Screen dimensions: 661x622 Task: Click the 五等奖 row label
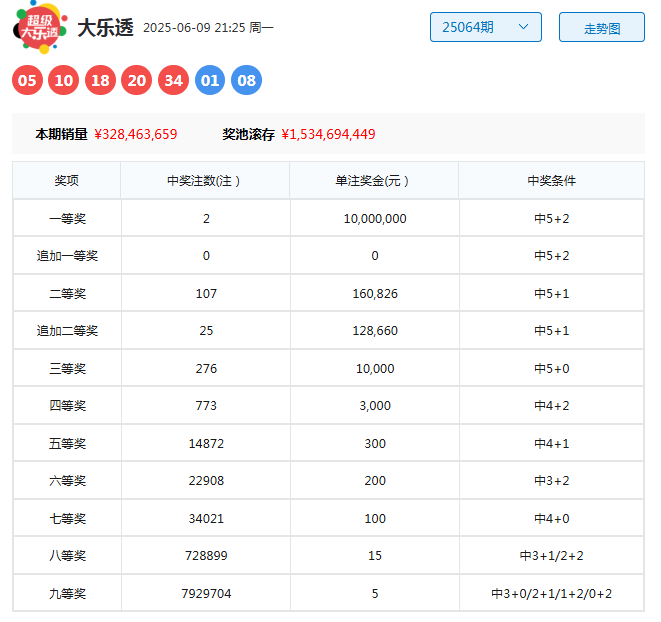67,444
